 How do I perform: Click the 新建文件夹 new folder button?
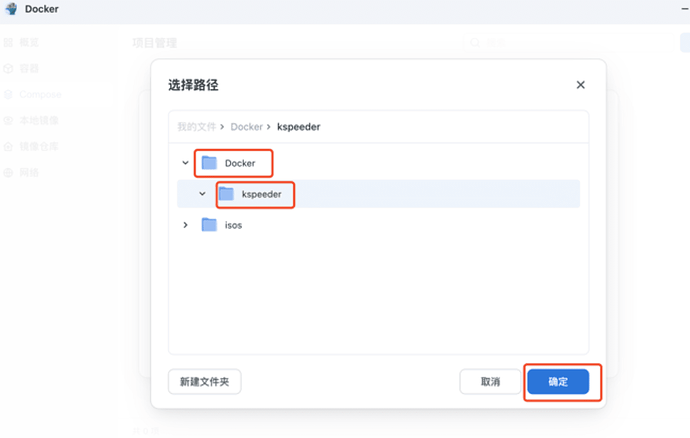[x=204, y=382]
